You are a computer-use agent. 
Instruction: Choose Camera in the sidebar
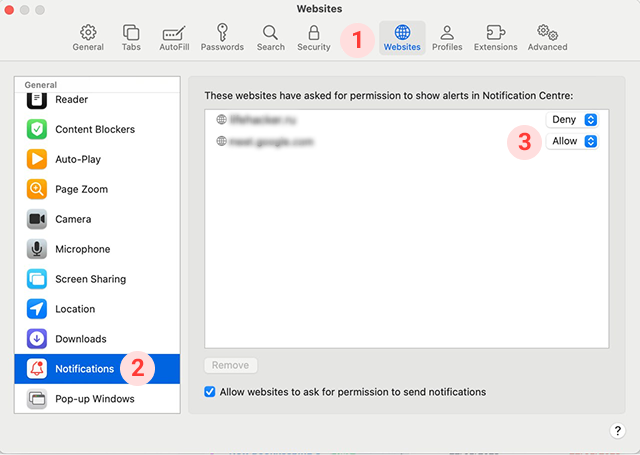coord(73,219)
